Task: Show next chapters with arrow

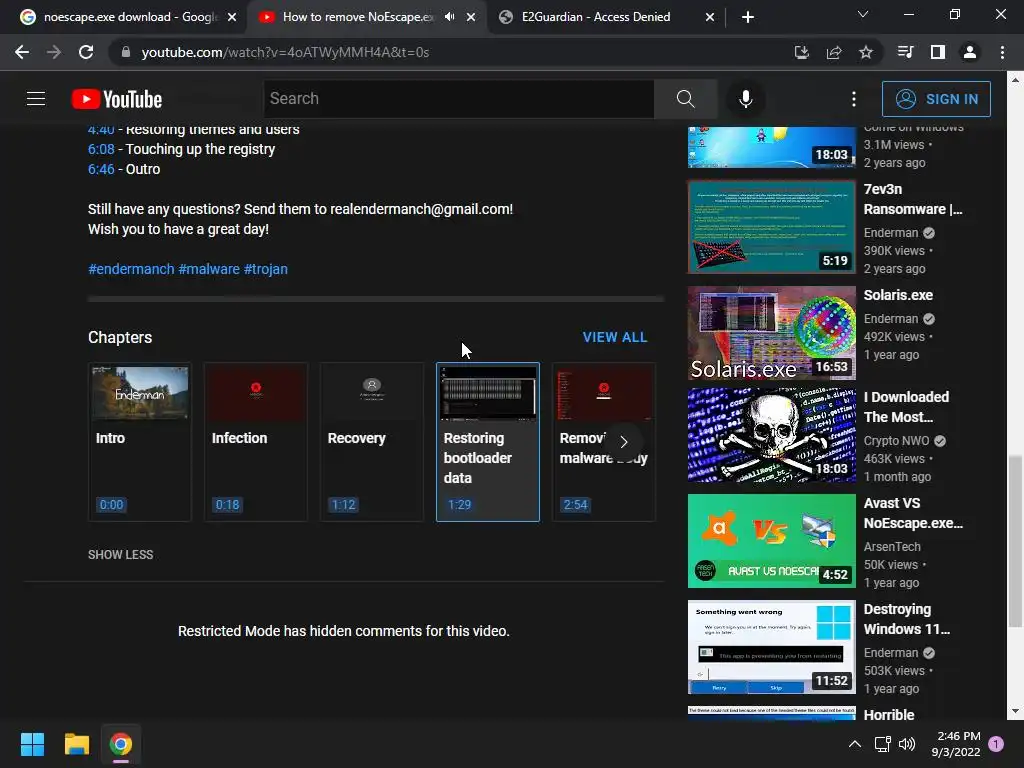Action: 624,442
